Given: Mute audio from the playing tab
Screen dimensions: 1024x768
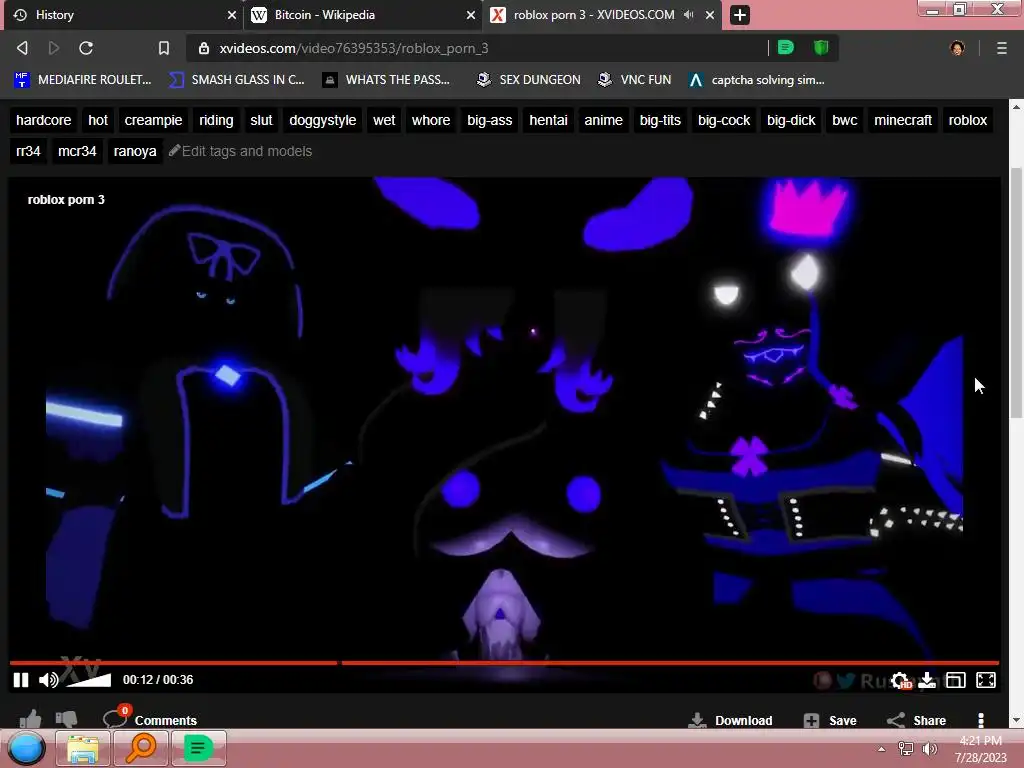Looking at the screenshot, I should 688,14.
